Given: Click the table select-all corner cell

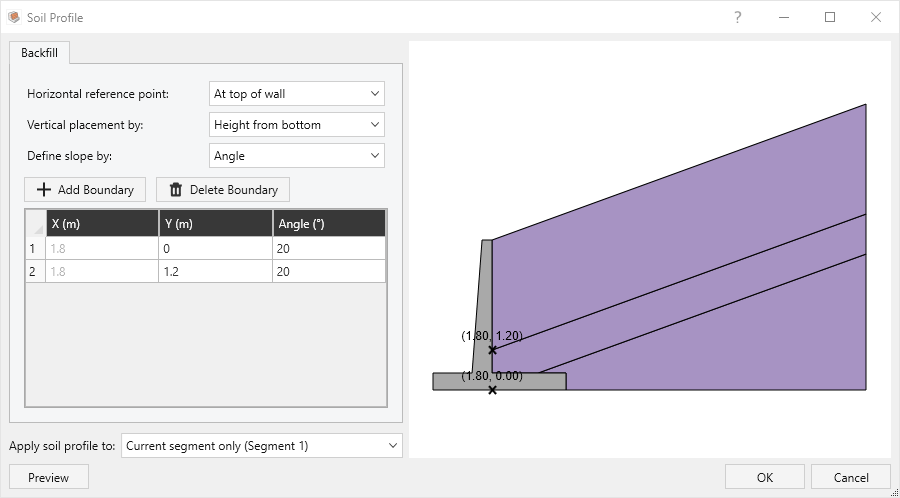Looking at the screenshot, I should pyautogui.click(x=36, y=224).
